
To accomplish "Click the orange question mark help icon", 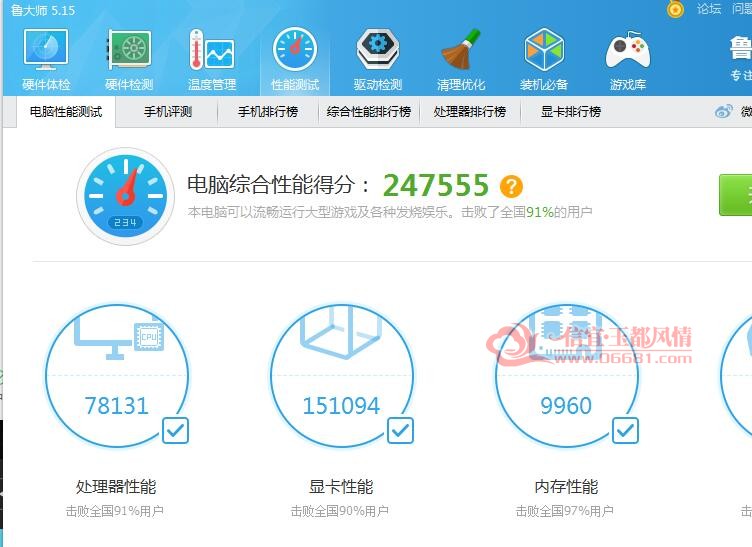I will click(x=511, y=186).
